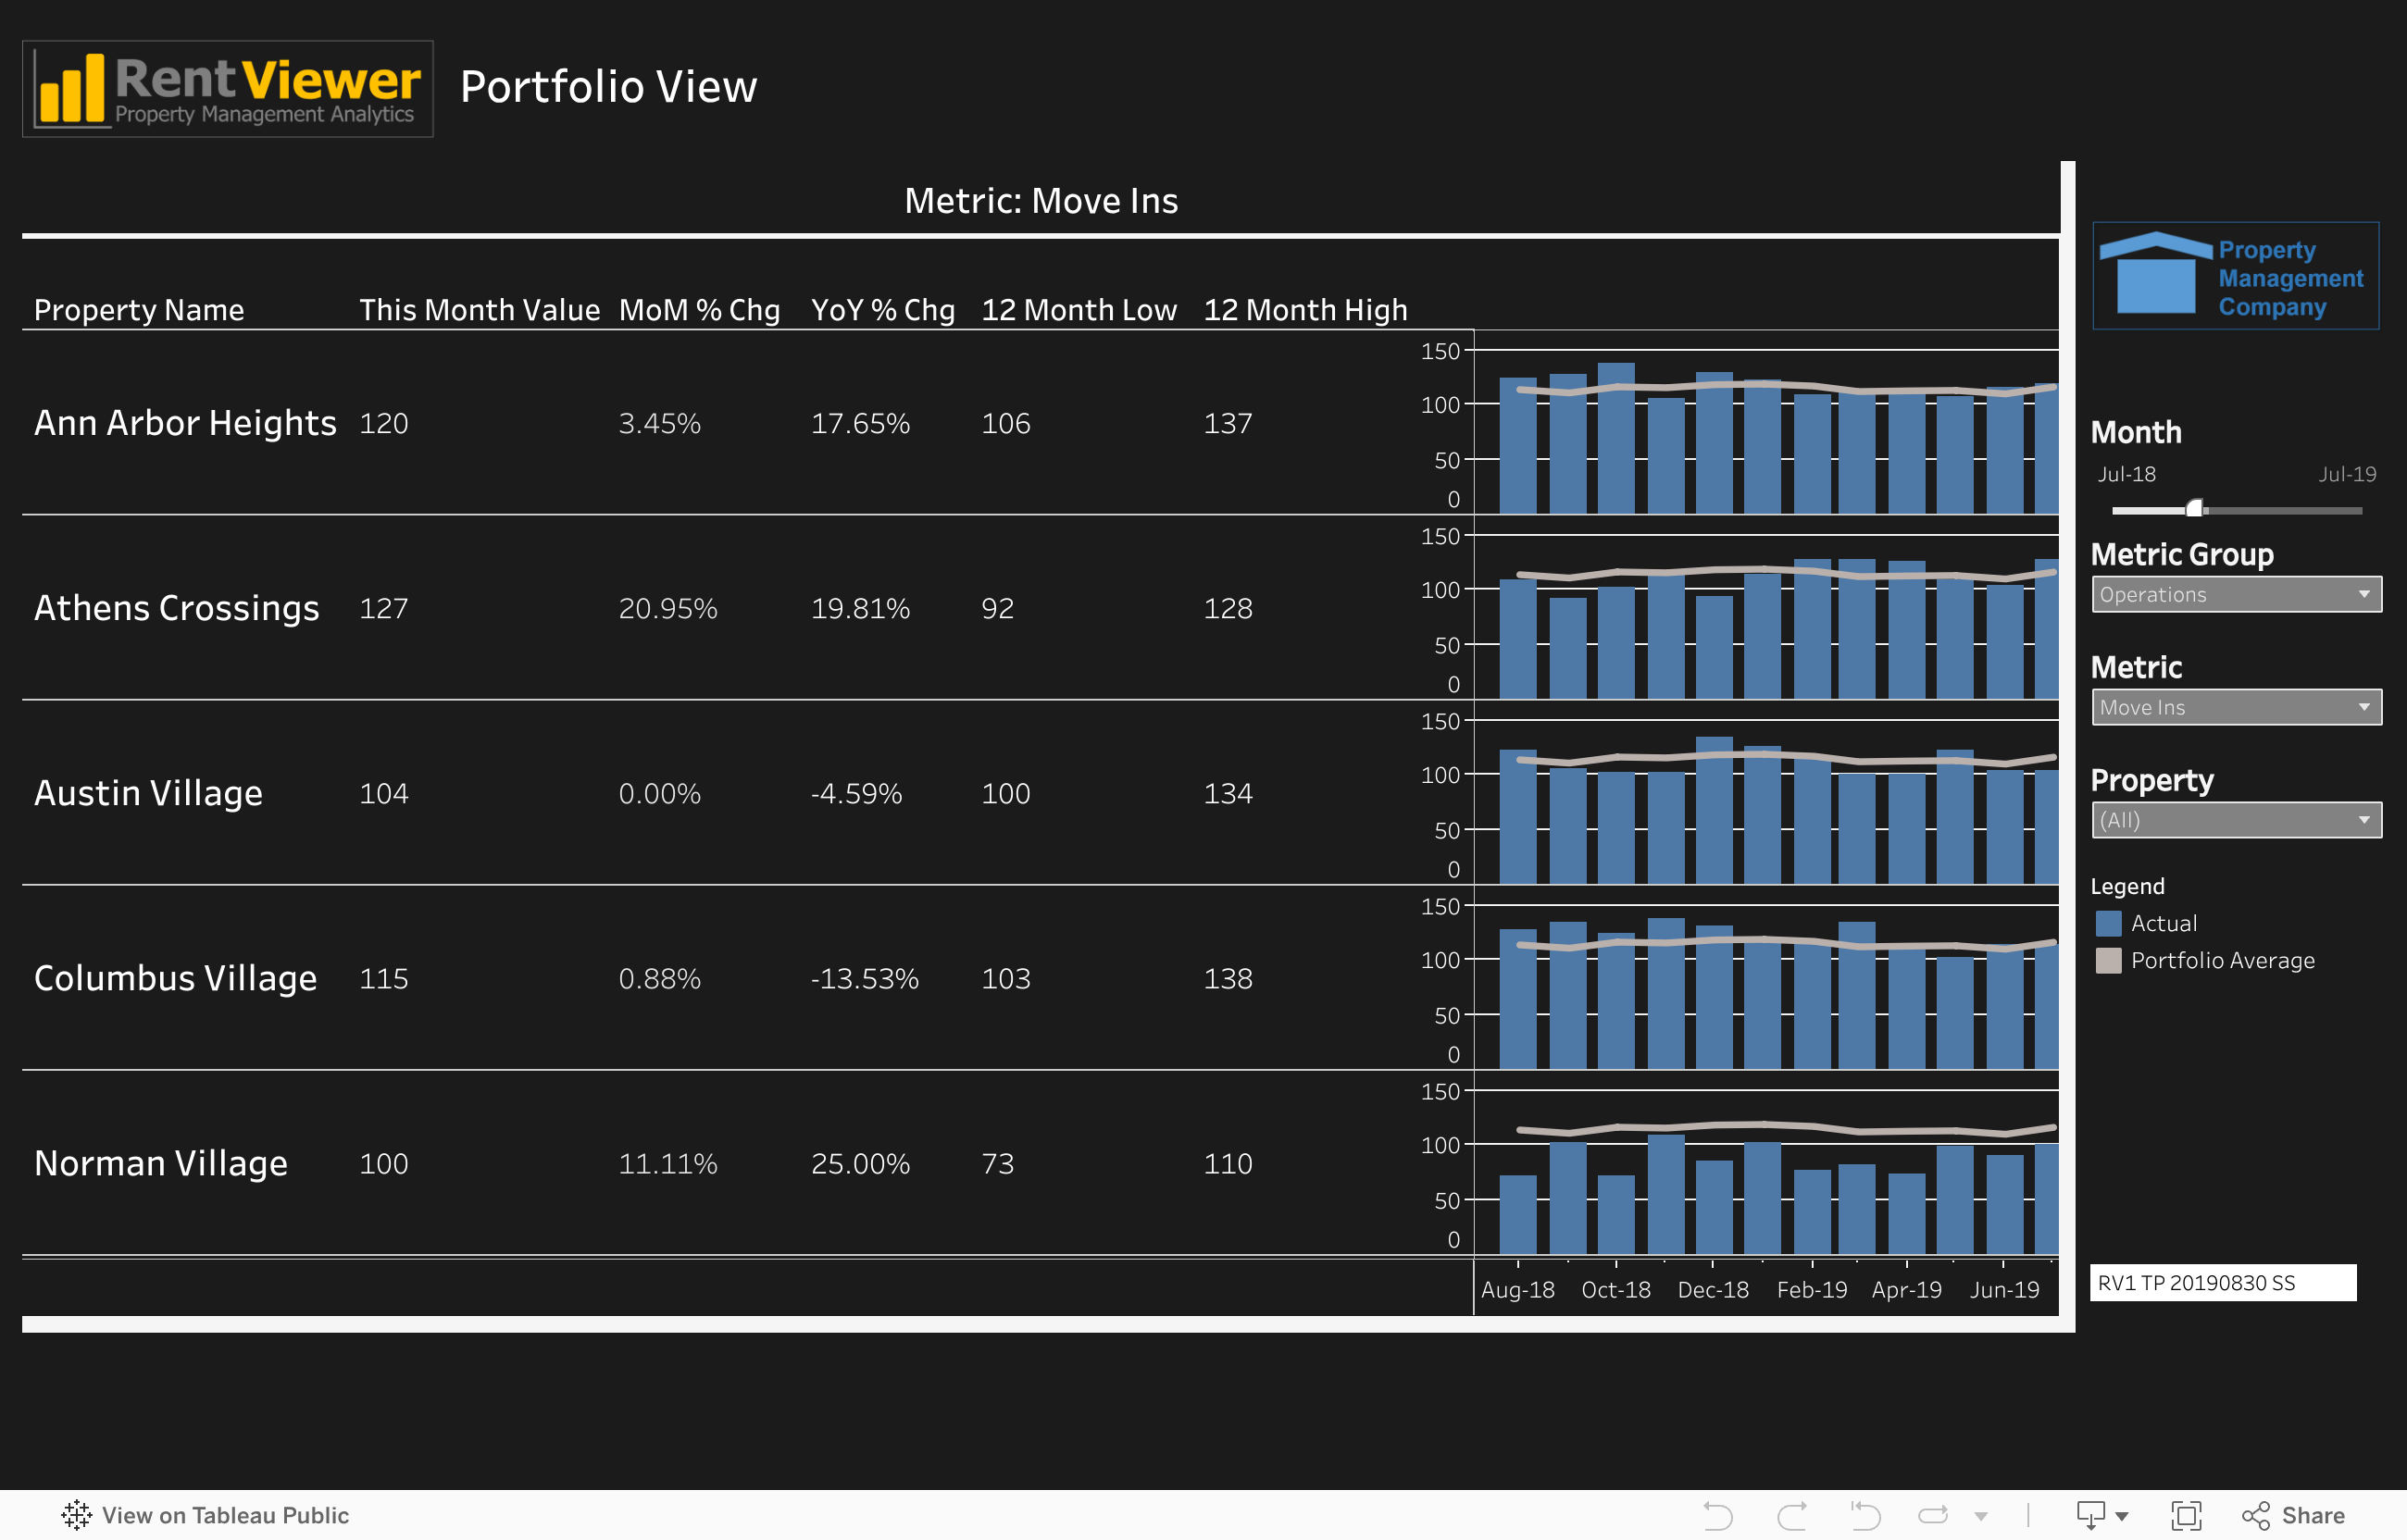The image size is (2407, 1540).
Task: Click the Refresh data icon
Action: tap(1934, 1515)
